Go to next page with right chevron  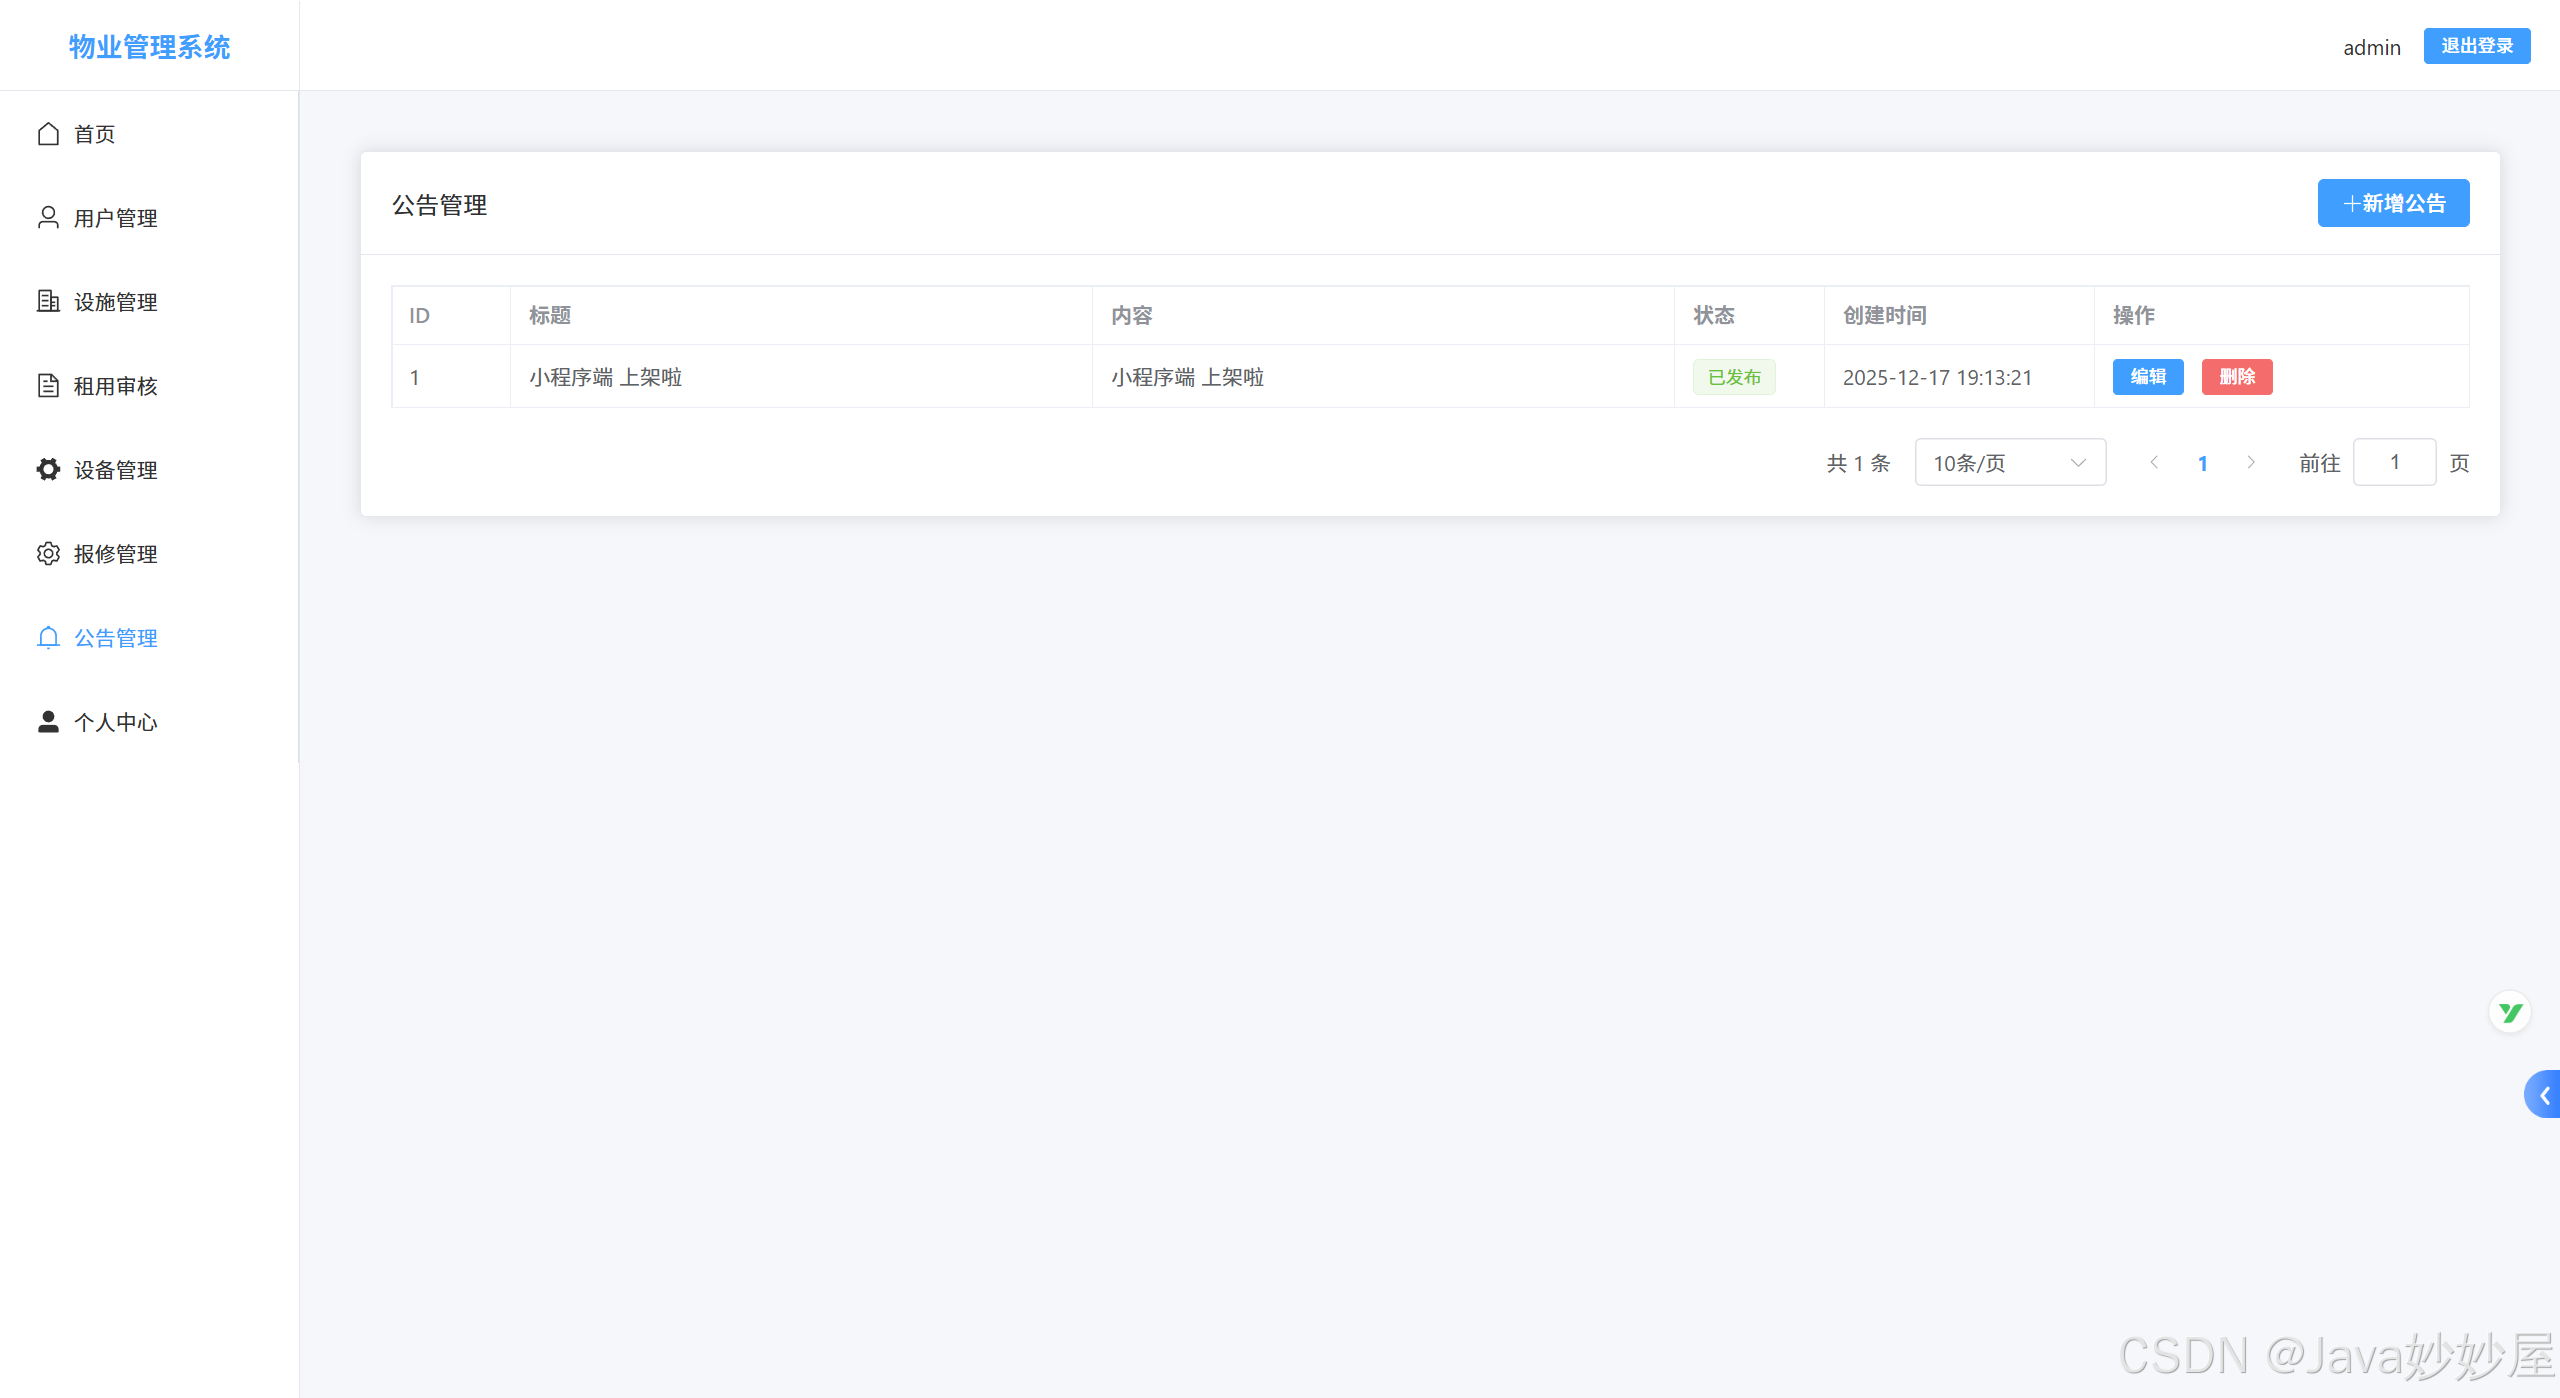(2251, 463)
